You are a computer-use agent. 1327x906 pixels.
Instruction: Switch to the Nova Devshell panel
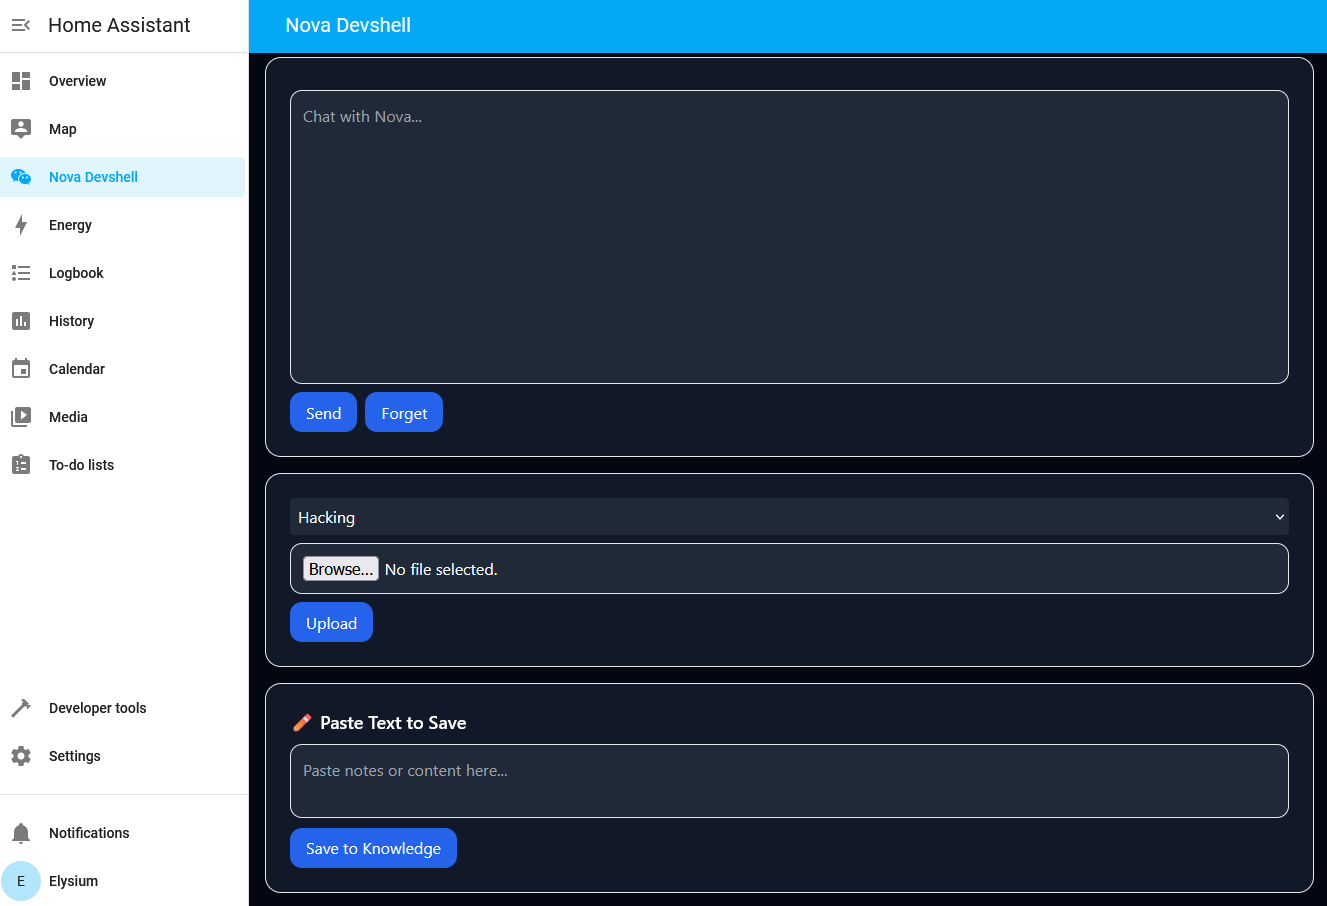point(93,176)
